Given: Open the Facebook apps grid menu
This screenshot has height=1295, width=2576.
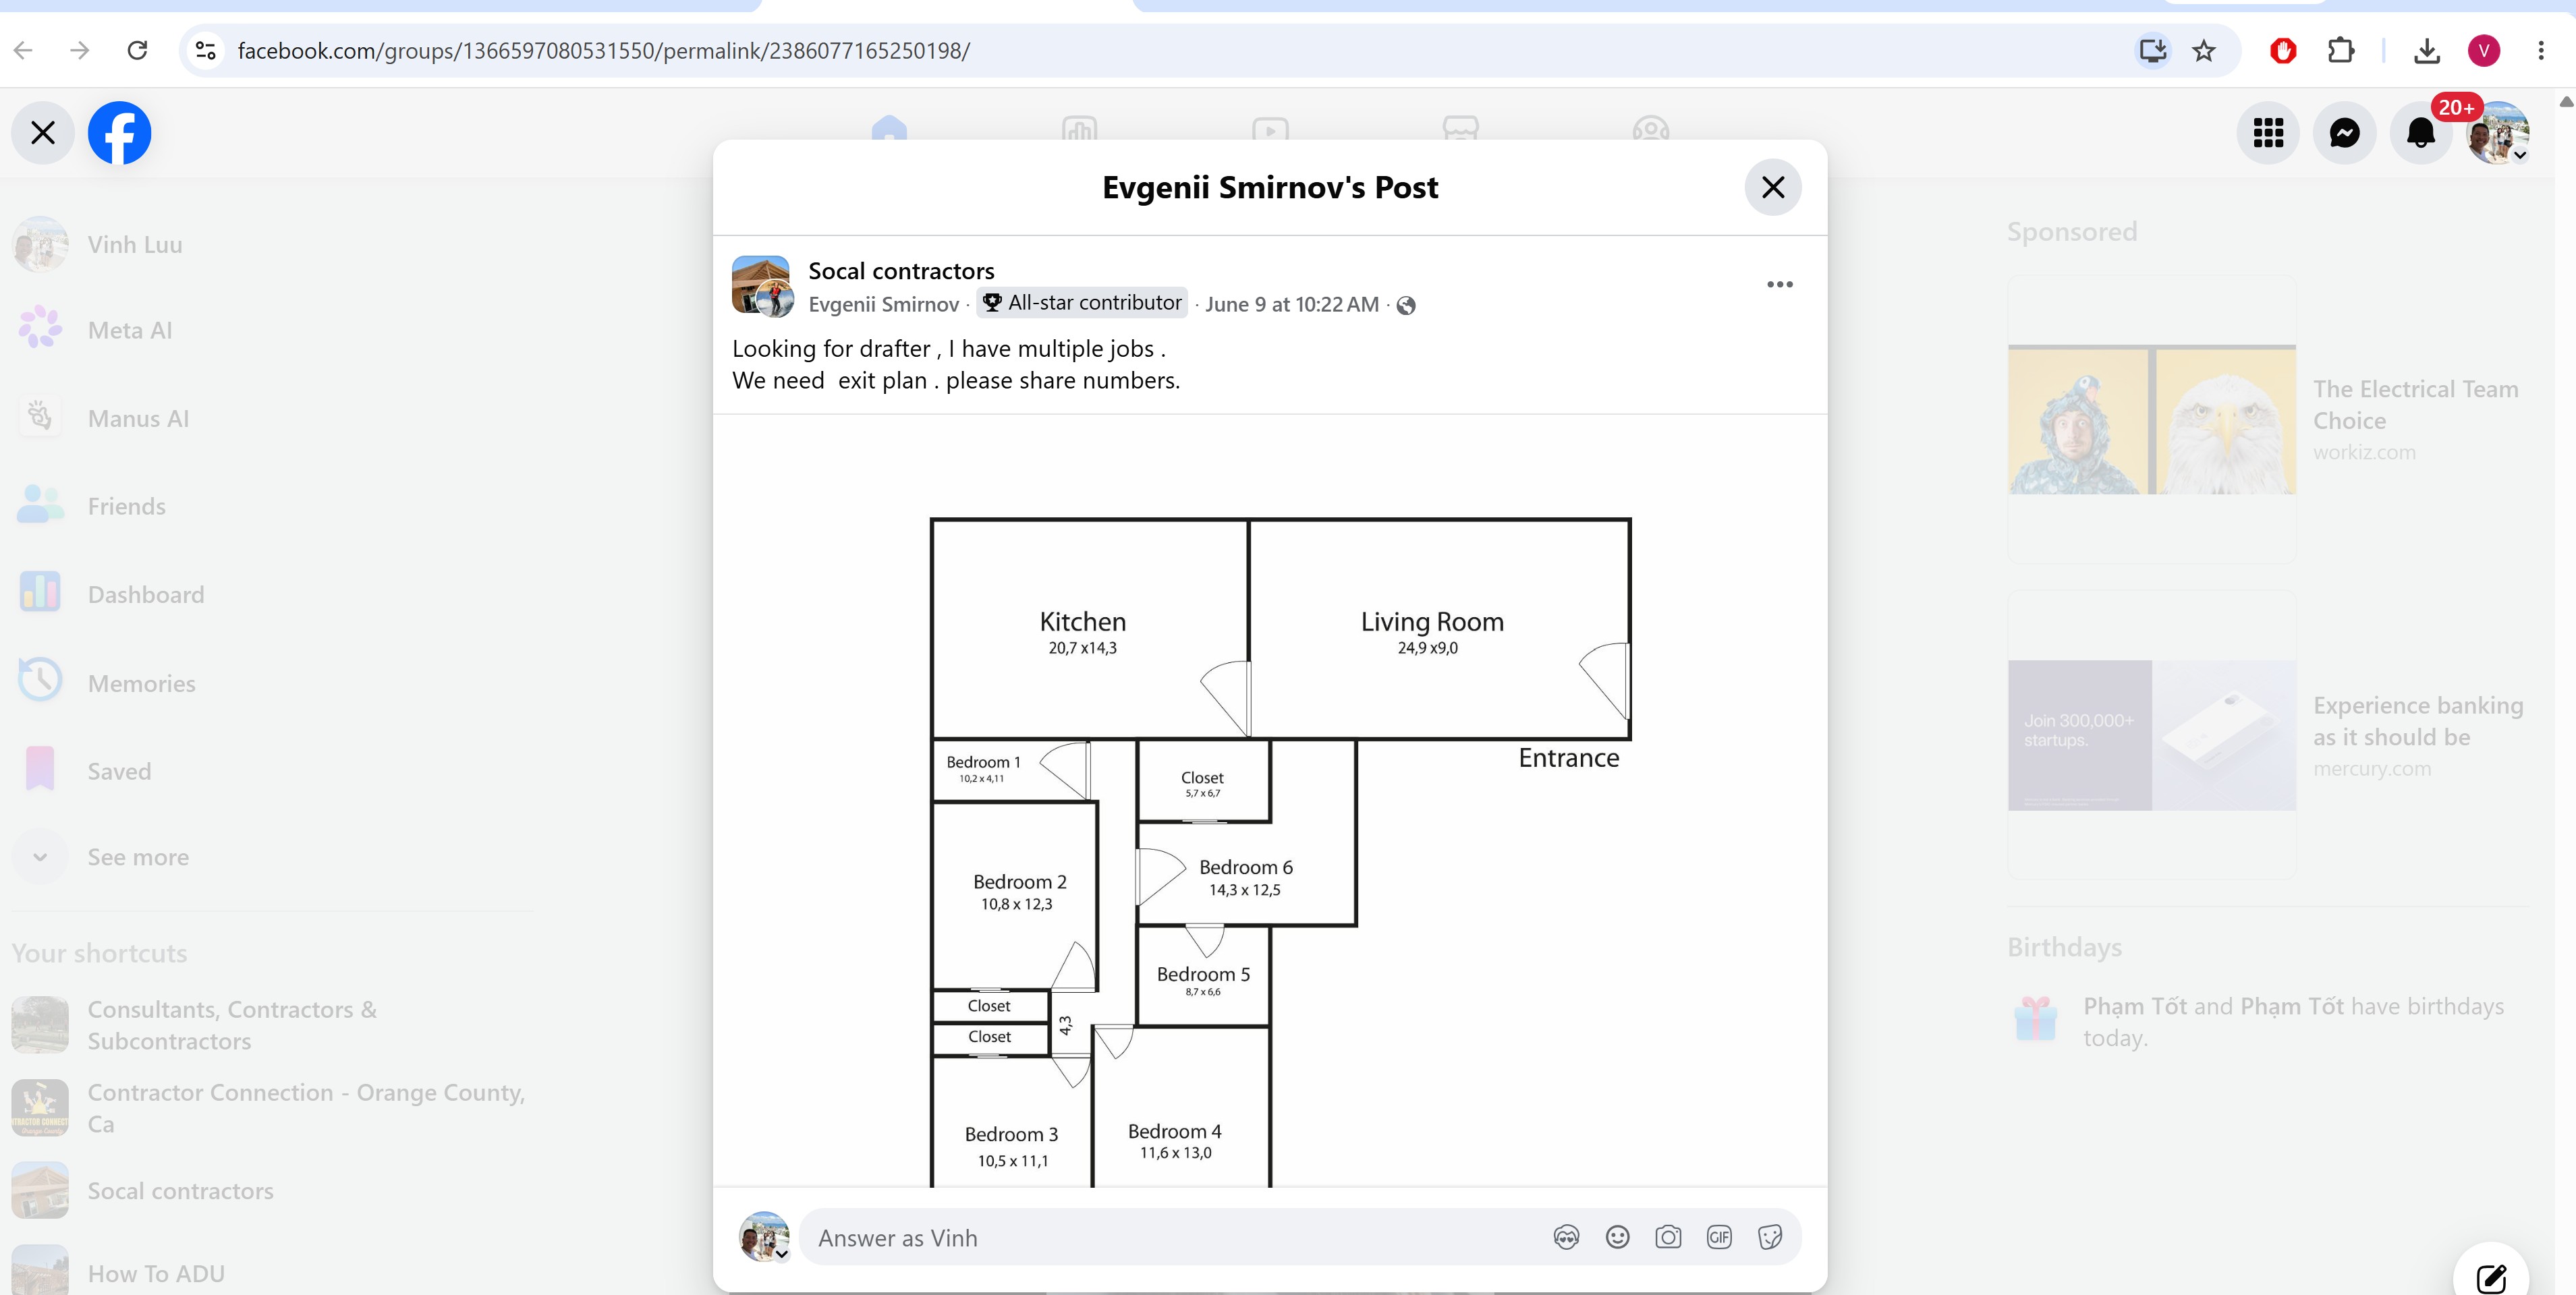Looking at the screenshot, I should tap(2268, 133).
